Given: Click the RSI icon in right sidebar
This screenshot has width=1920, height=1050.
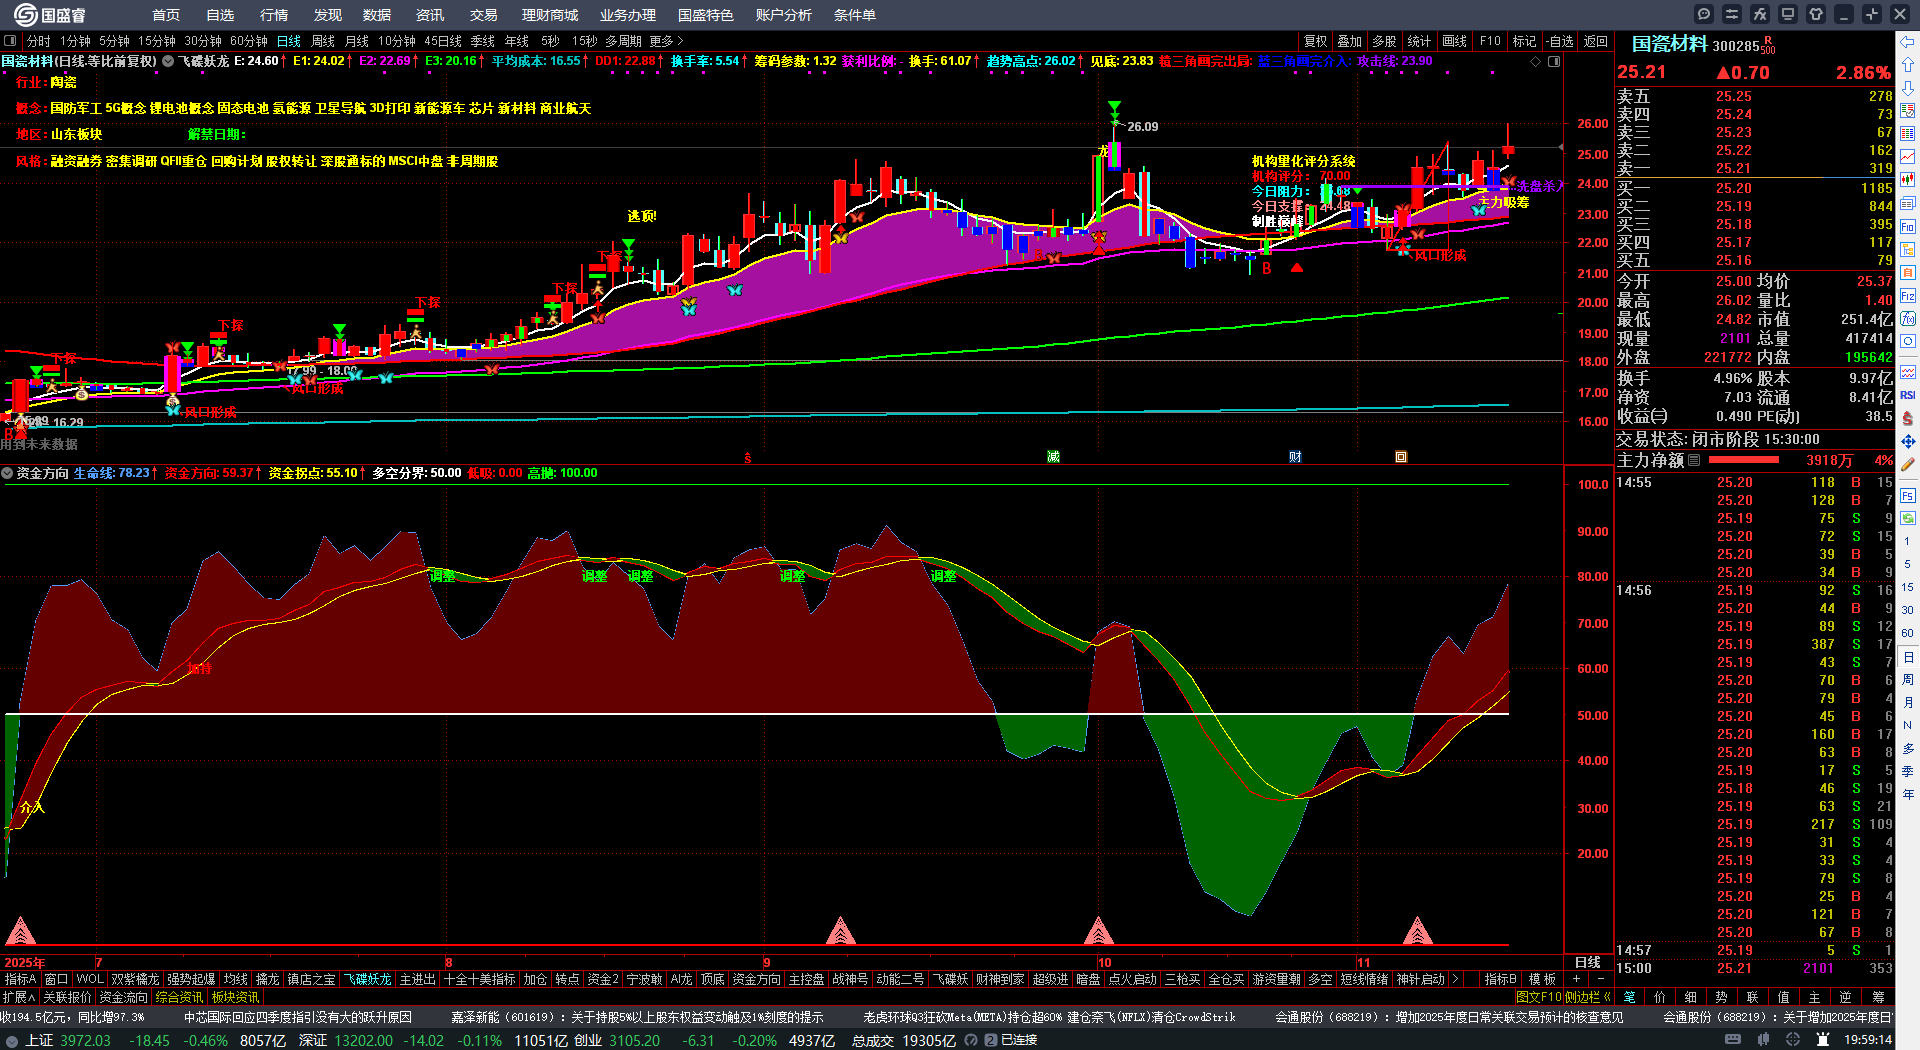Looking at the screenshot, I should coord(1908,395).
